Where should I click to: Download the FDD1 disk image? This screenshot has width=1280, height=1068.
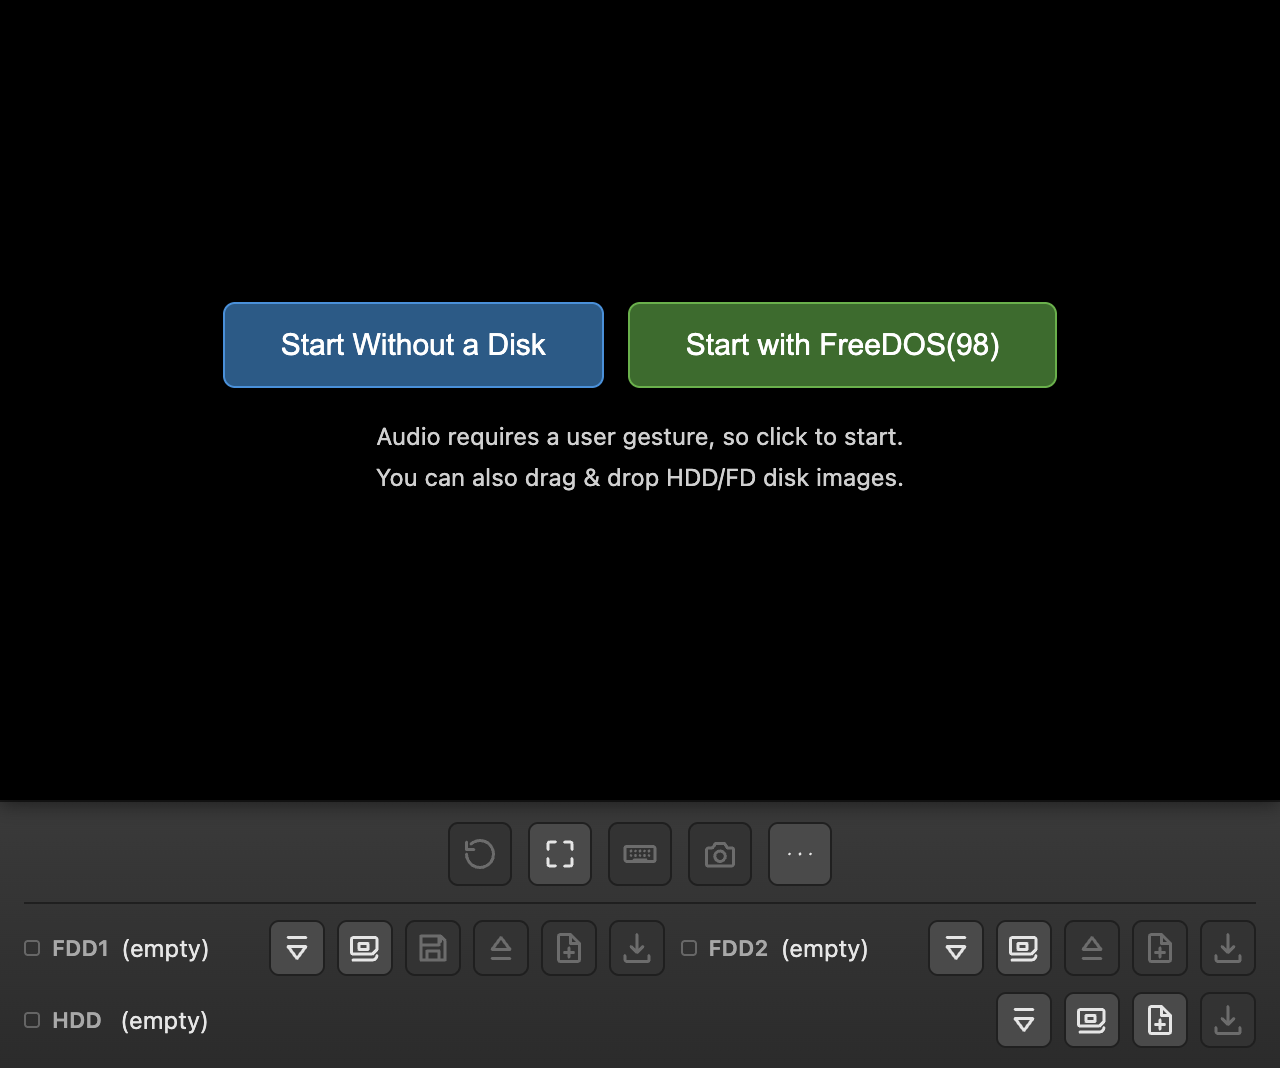637,948
